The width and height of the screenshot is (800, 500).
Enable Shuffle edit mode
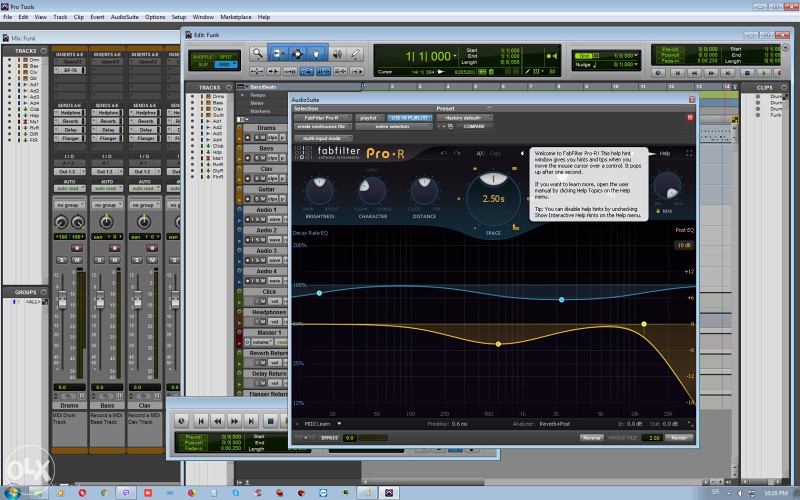[203, 57]
